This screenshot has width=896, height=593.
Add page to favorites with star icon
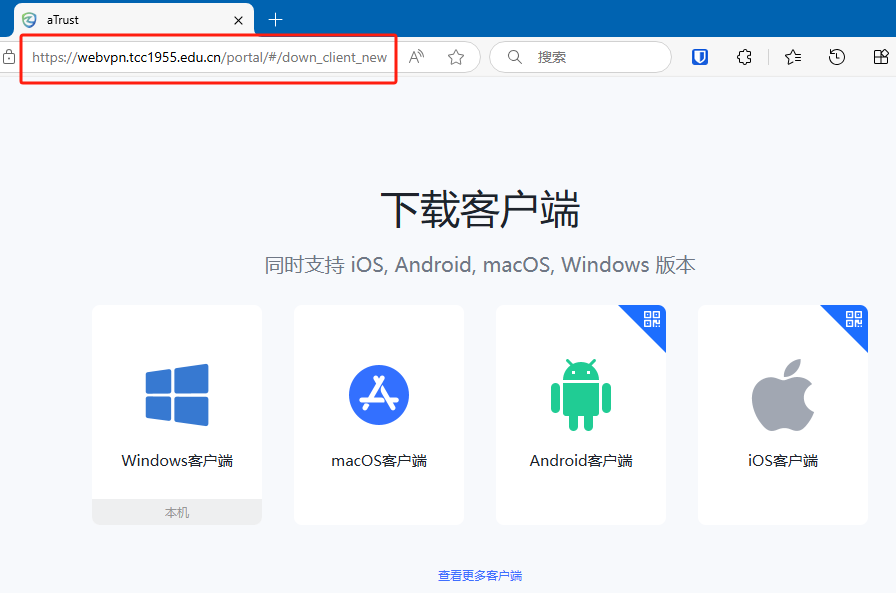tap(456, 57)
